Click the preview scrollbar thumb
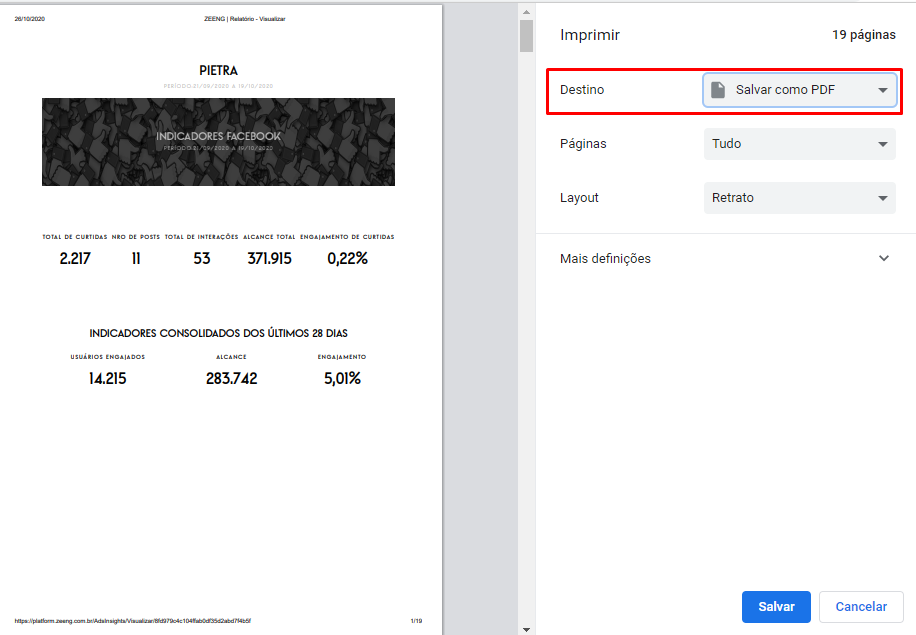 point(526,36)
